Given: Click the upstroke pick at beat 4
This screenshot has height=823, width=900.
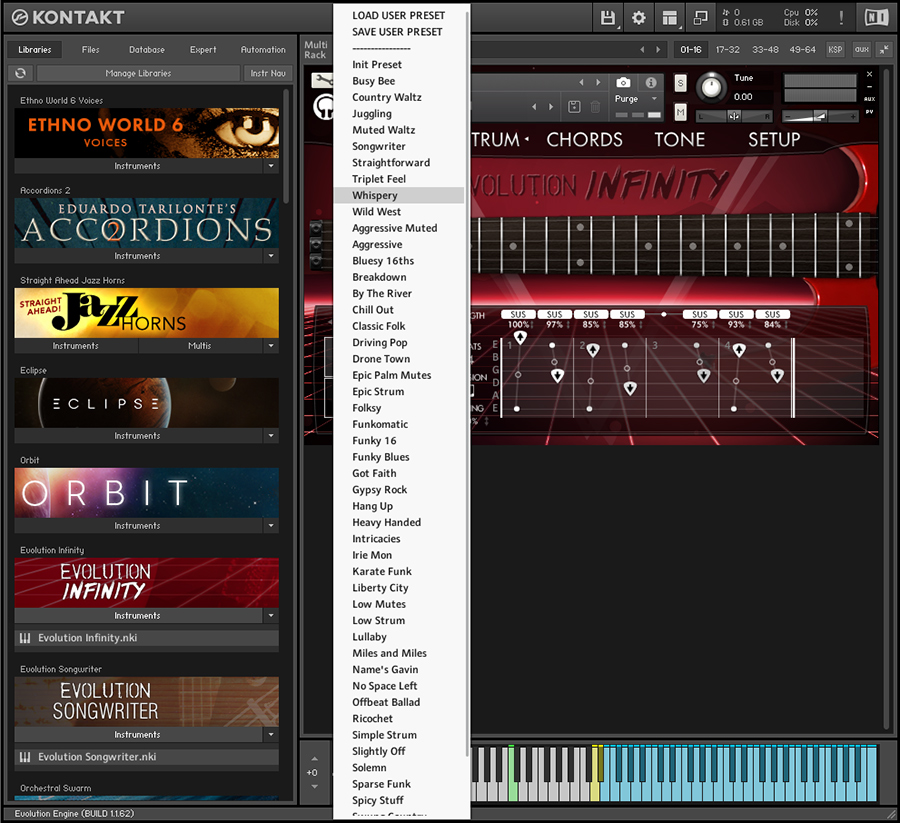Looking at the screenshot, I should tap(739, 350).
